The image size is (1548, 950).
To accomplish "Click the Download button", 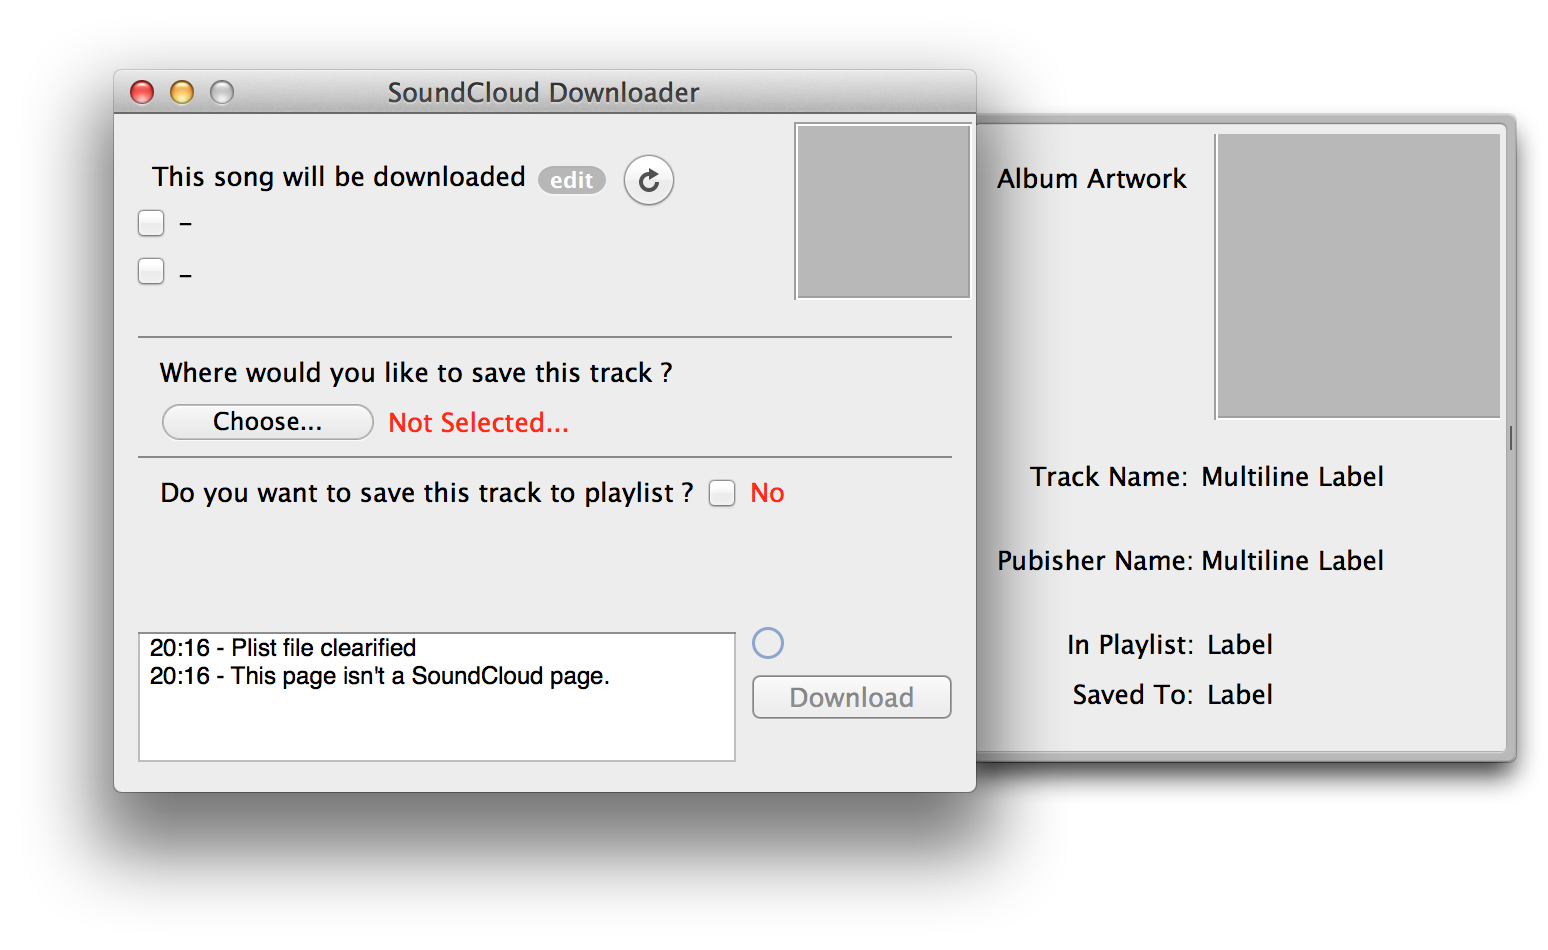I will [x=851, y=697].
